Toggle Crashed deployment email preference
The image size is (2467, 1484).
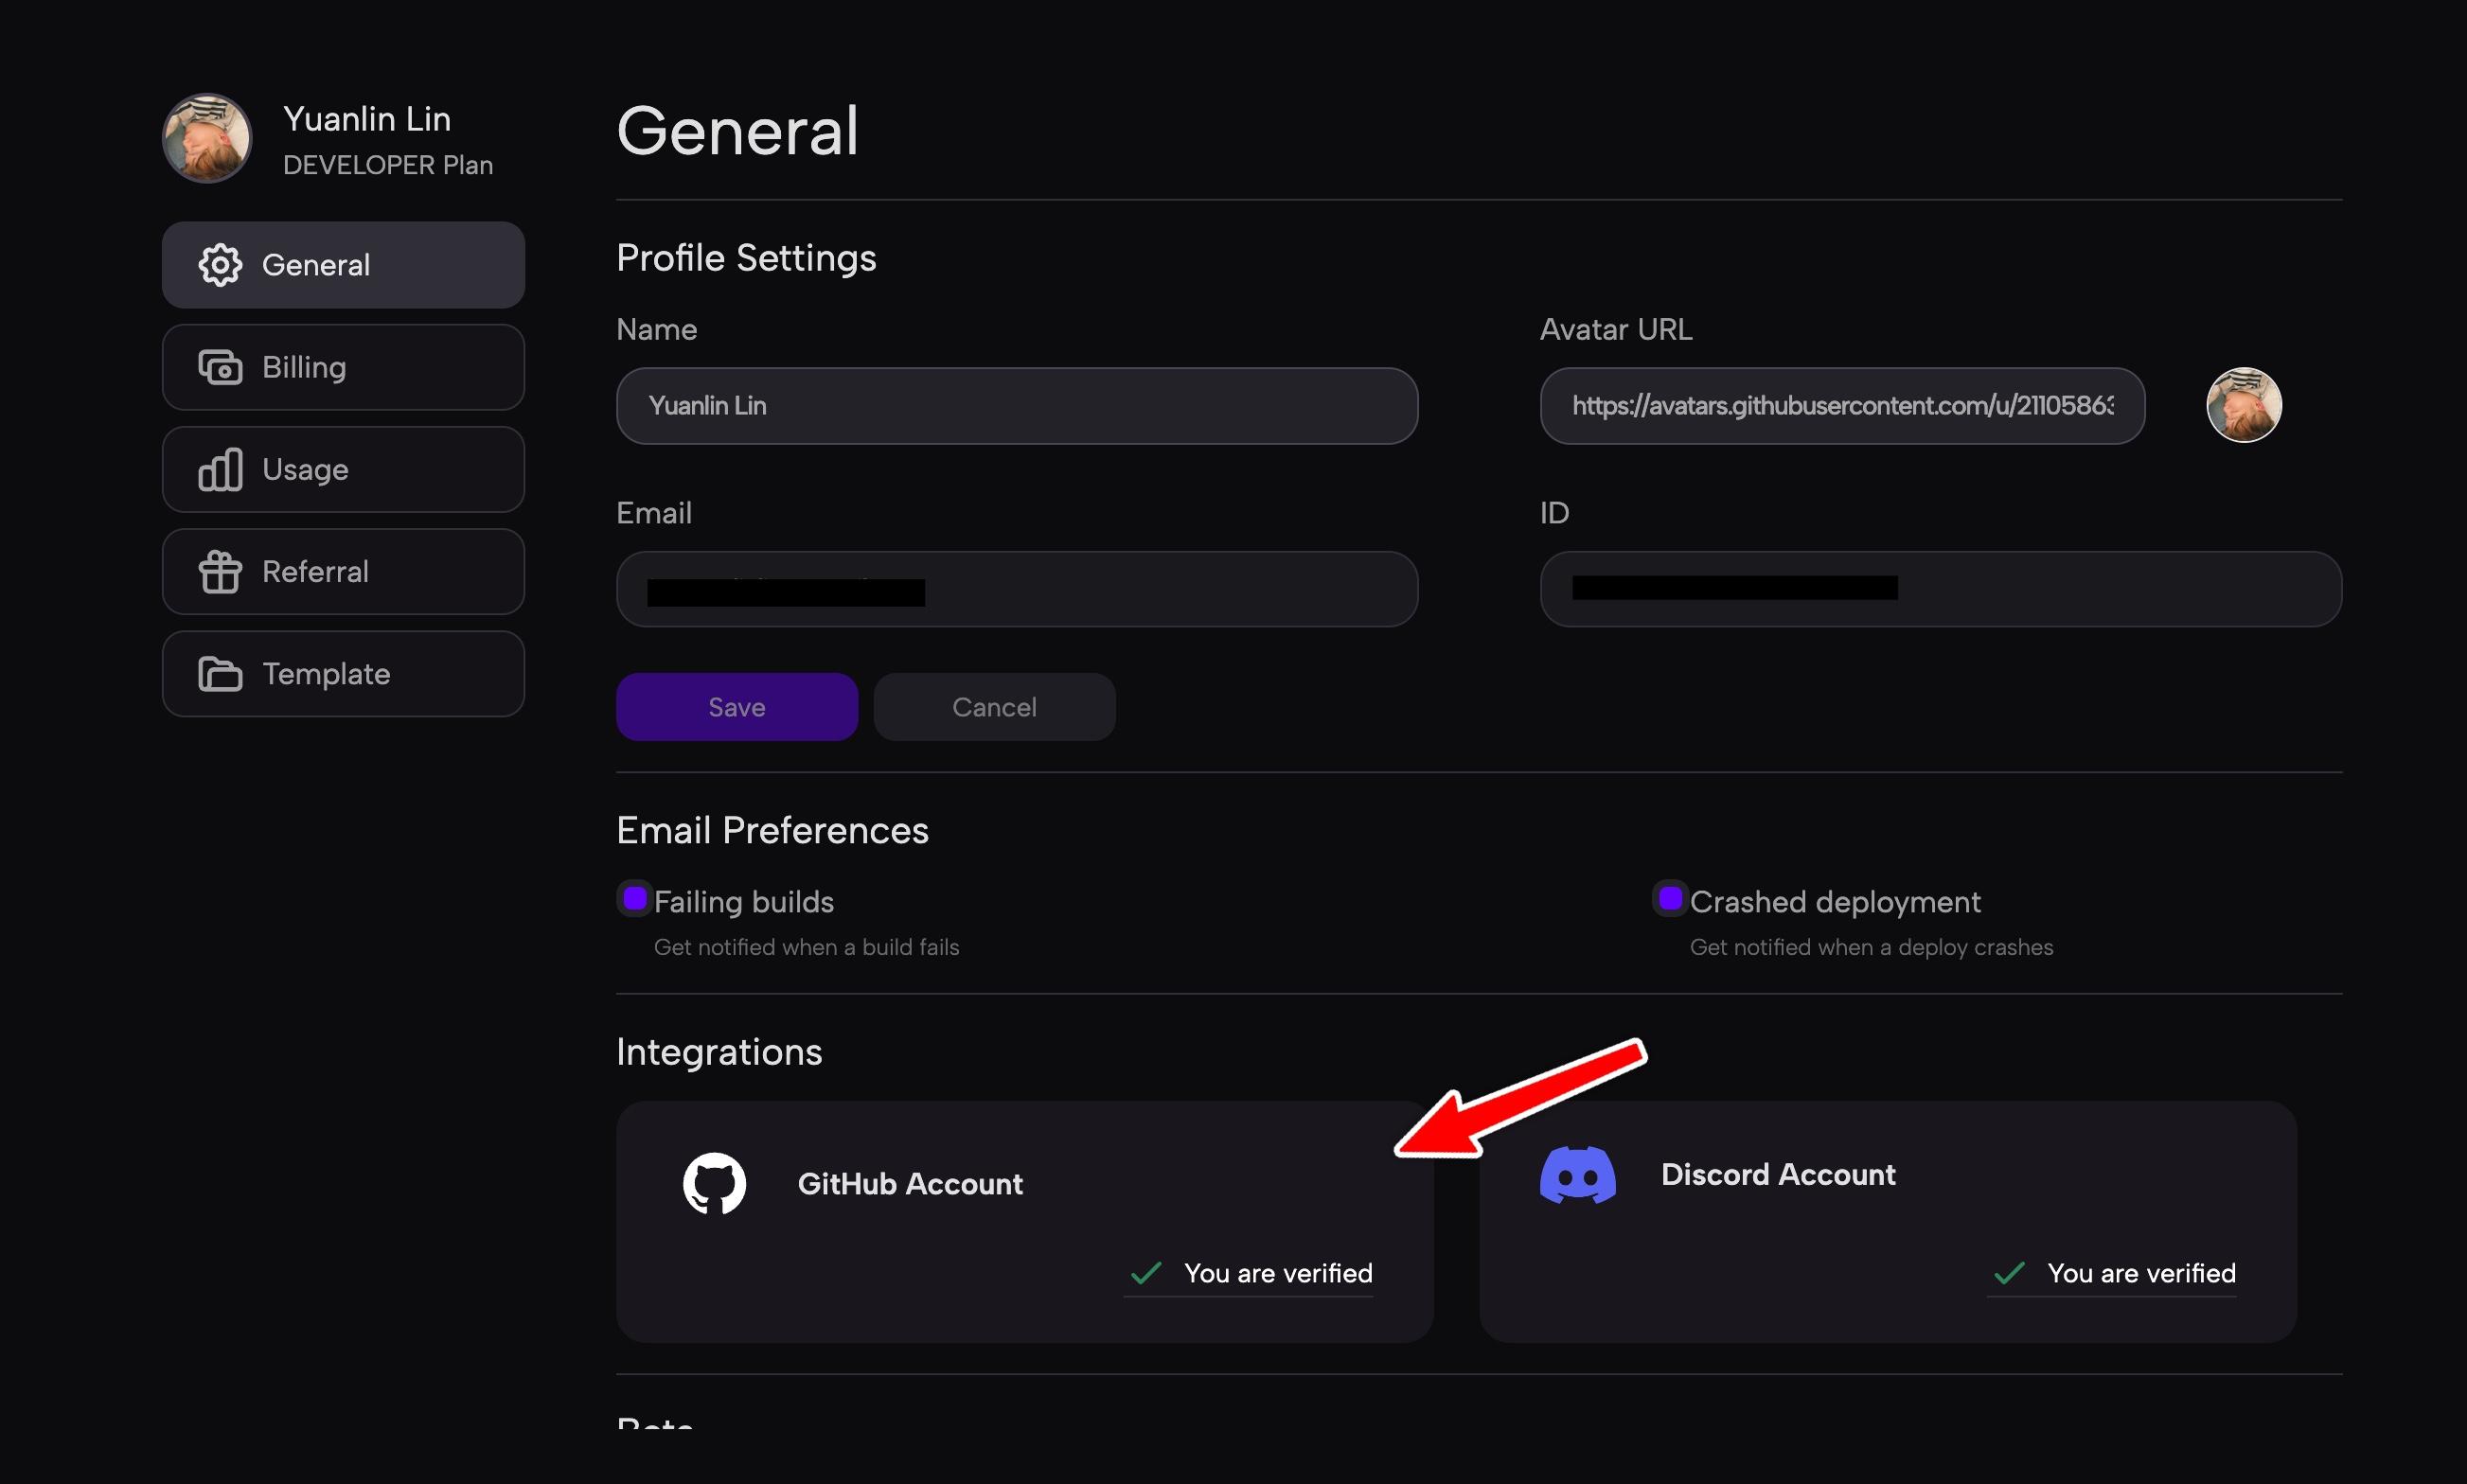point(1665,899)
